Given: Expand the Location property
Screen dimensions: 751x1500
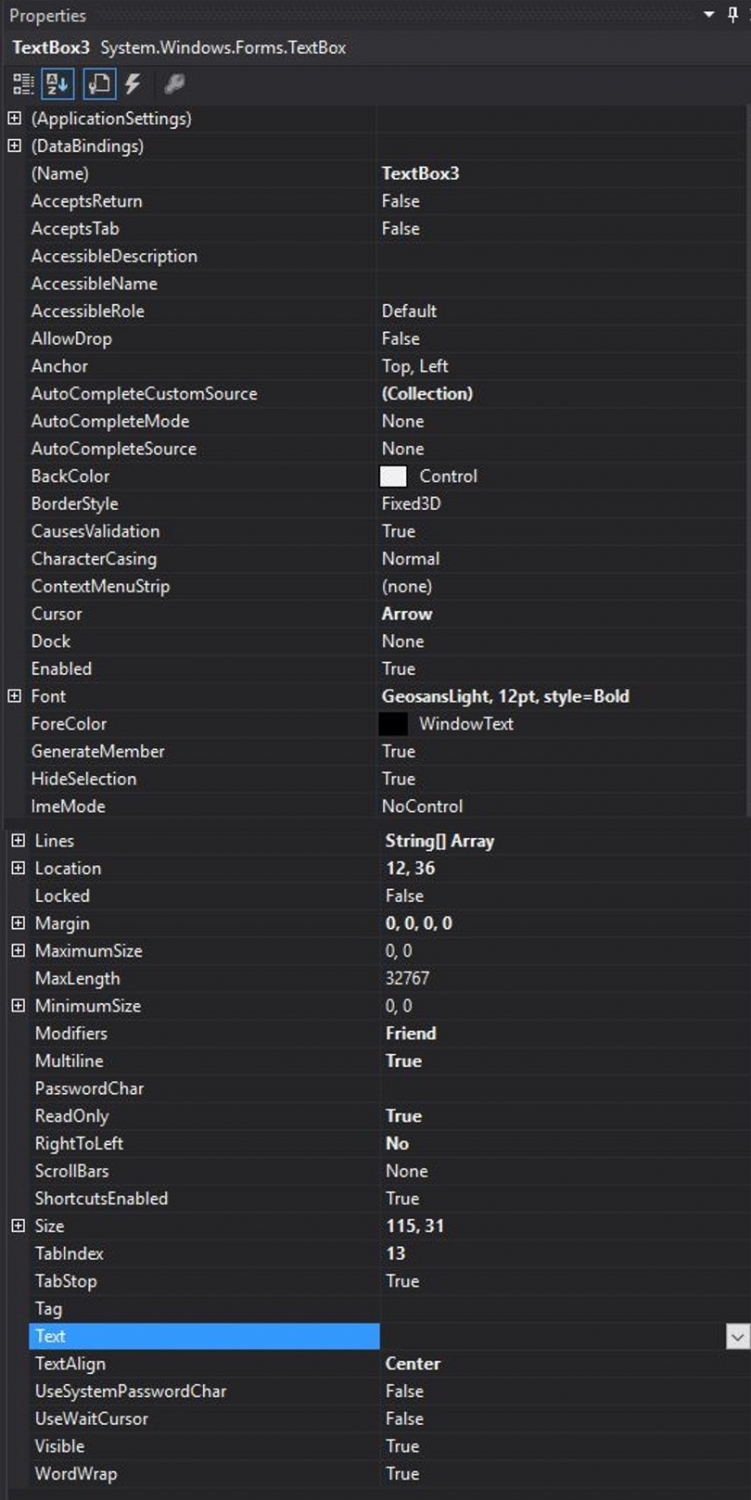Looking at the screenshot, I should pos(18,868).
